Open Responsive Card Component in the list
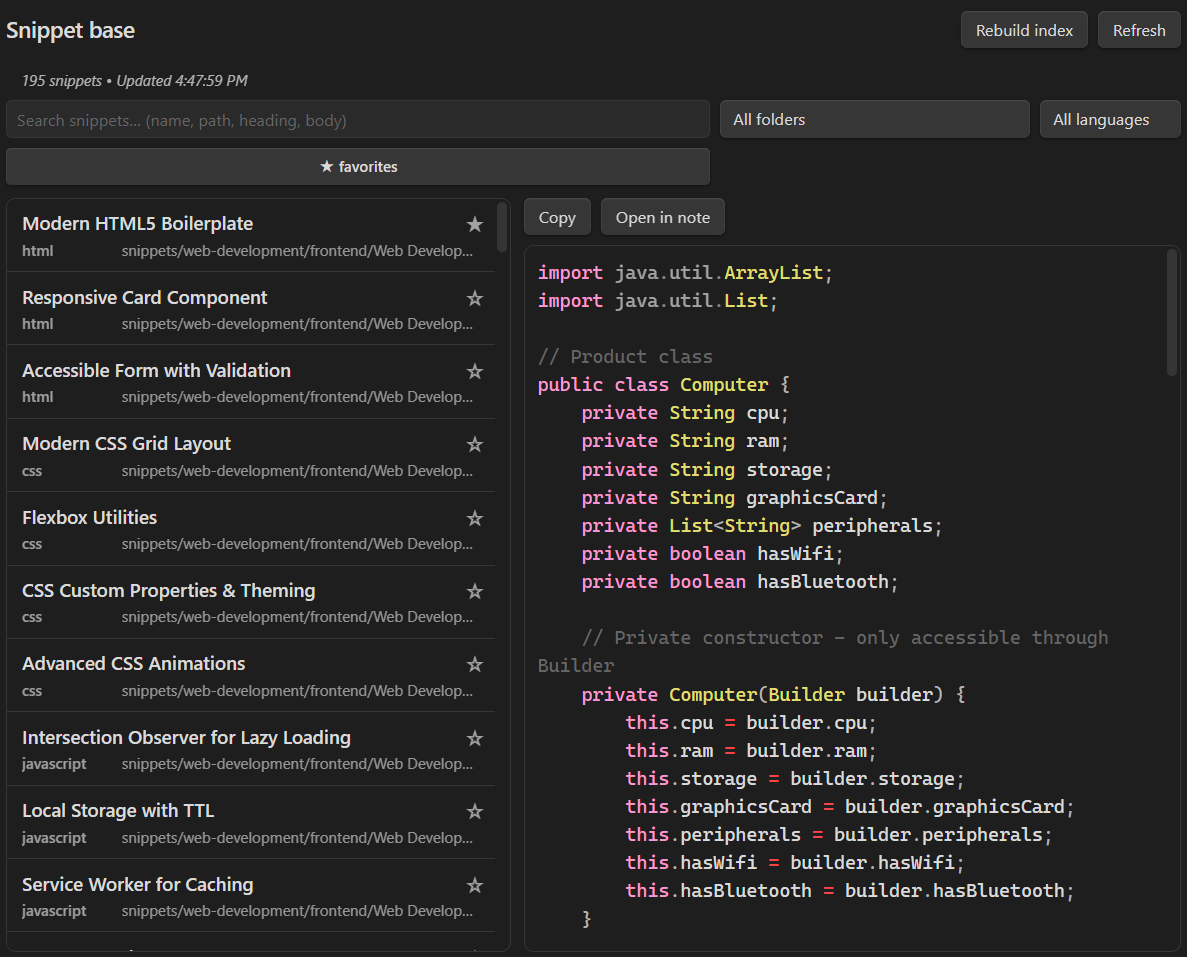1187x957 pixels. coord(251,309)
